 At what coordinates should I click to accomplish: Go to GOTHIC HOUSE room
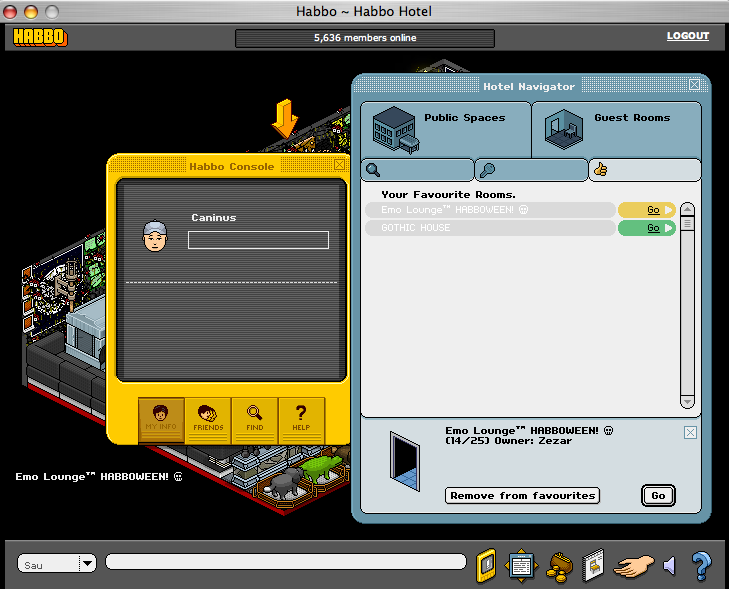[x=646, y=228]
